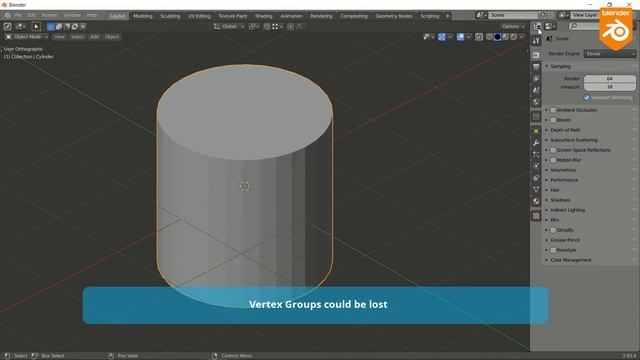Open the View Layer properties tab icon

[x=536, y=78]
